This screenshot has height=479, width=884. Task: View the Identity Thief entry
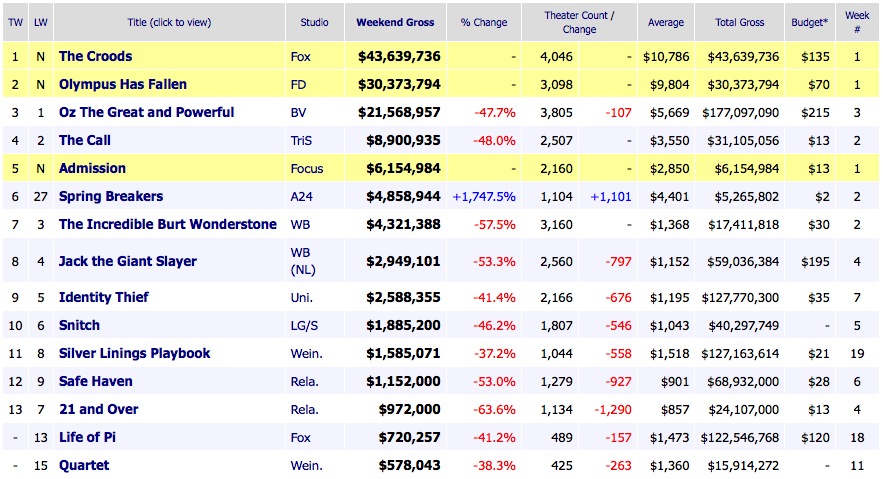(x=106, y=297)
